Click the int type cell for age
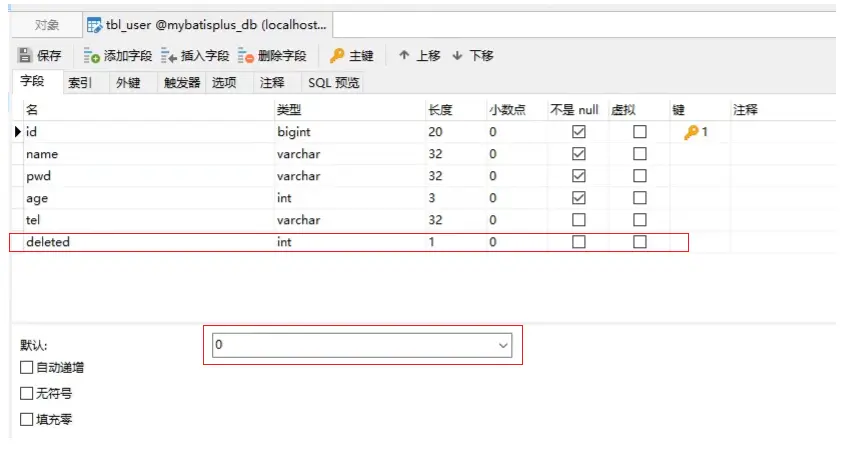846x450 pixels. click(350, 198)
